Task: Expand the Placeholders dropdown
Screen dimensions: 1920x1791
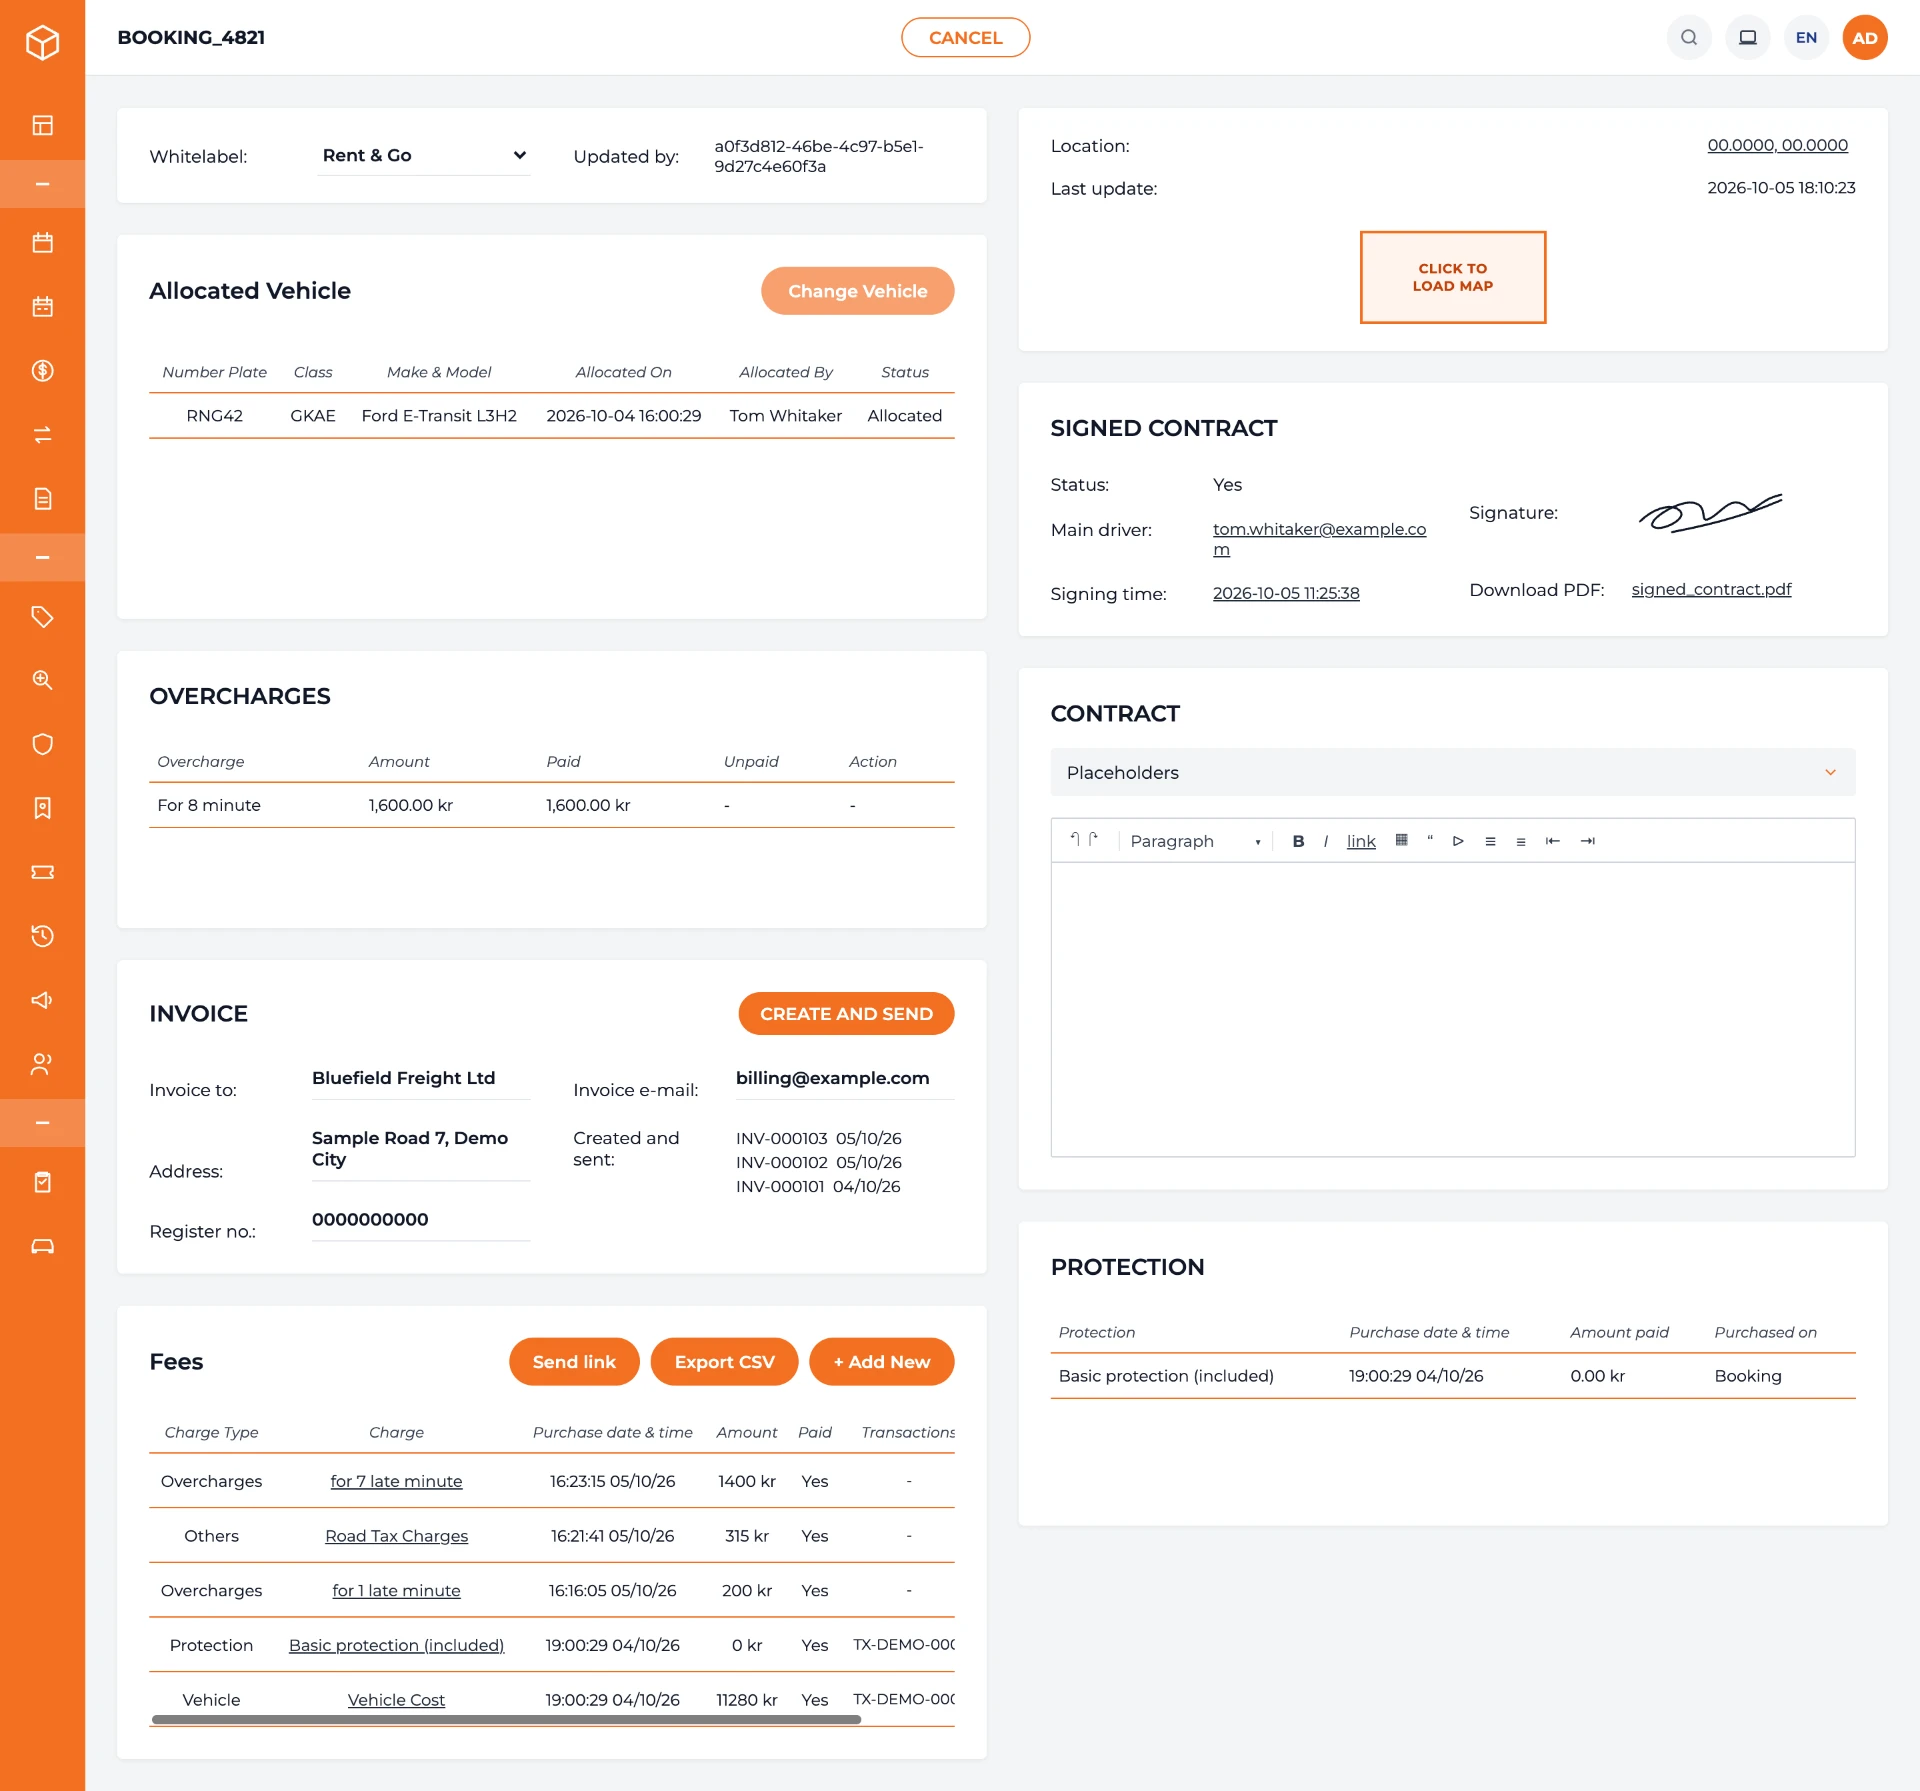Action: [1452, 772]
